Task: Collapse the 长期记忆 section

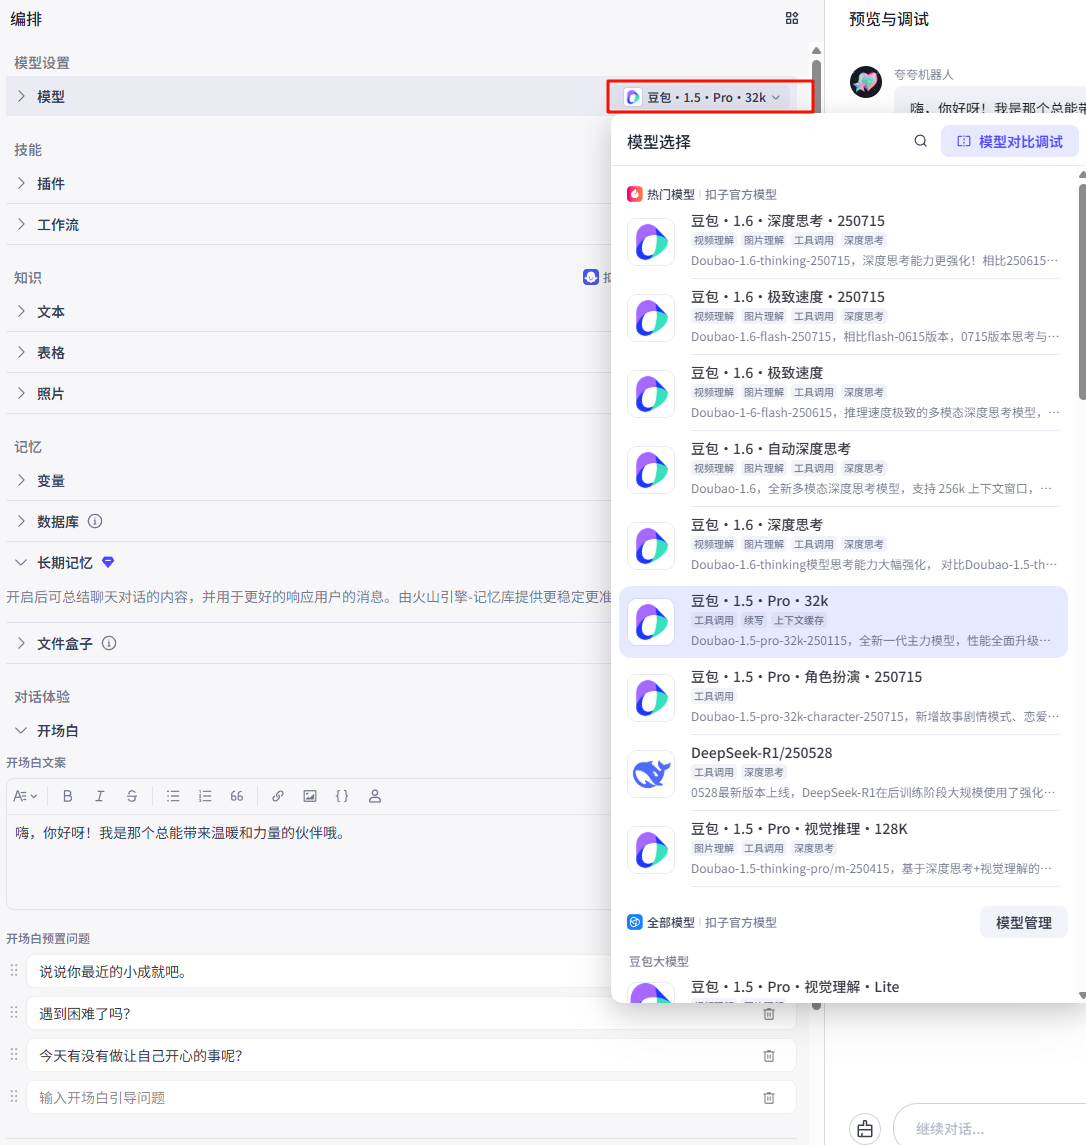Action: (x=21, y=562)
